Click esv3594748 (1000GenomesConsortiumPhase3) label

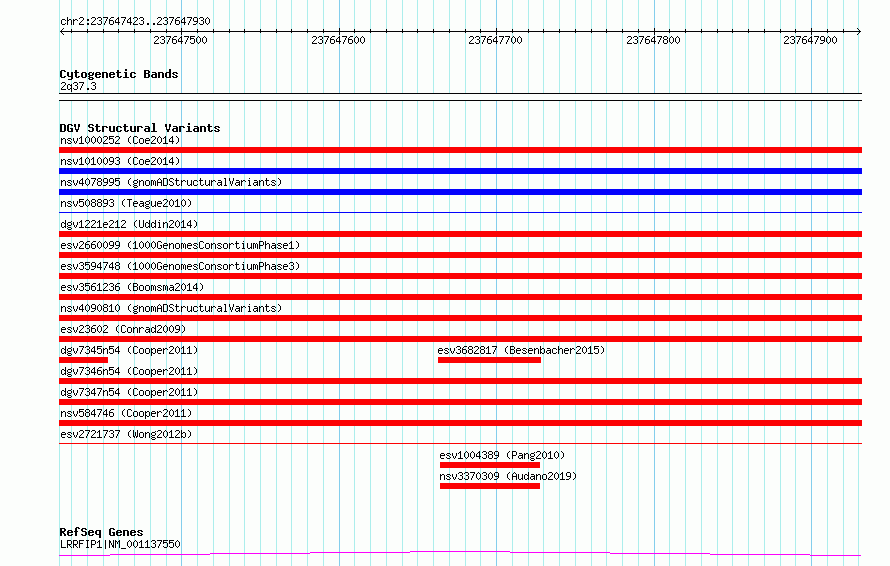click(x=180, y=266)
